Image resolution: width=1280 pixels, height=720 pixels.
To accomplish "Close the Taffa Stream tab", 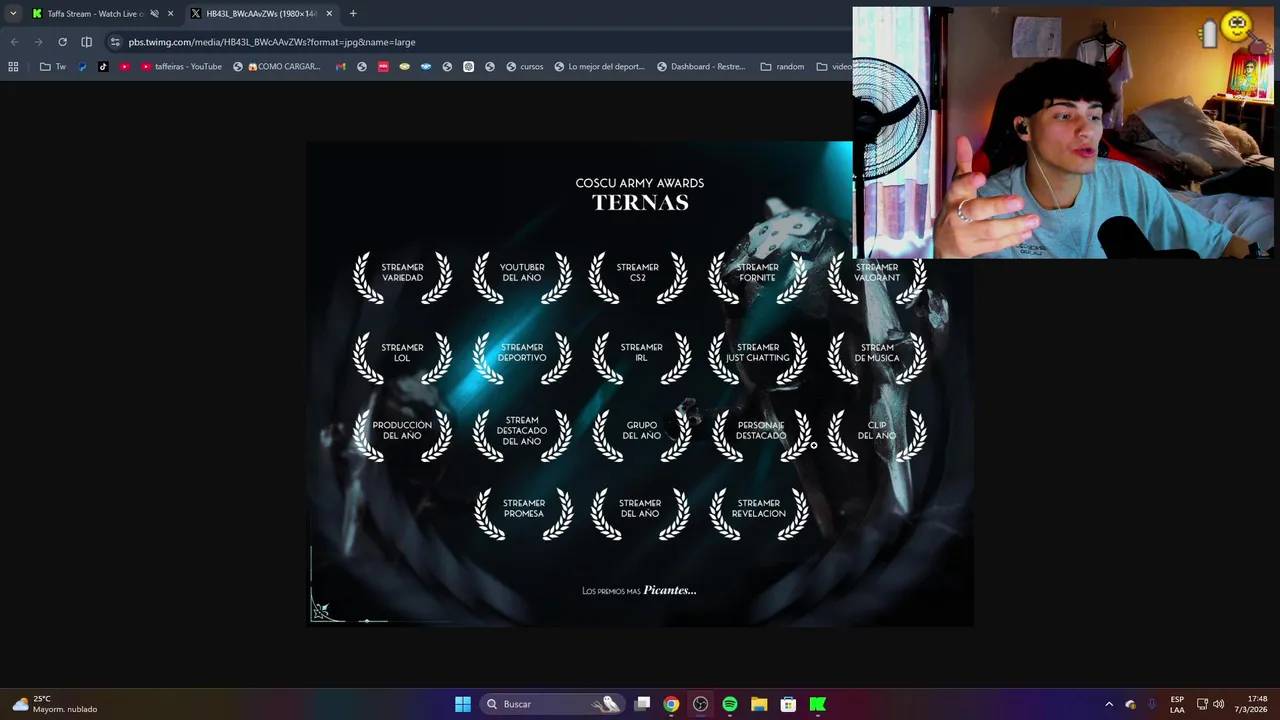I will coord(171,13).
